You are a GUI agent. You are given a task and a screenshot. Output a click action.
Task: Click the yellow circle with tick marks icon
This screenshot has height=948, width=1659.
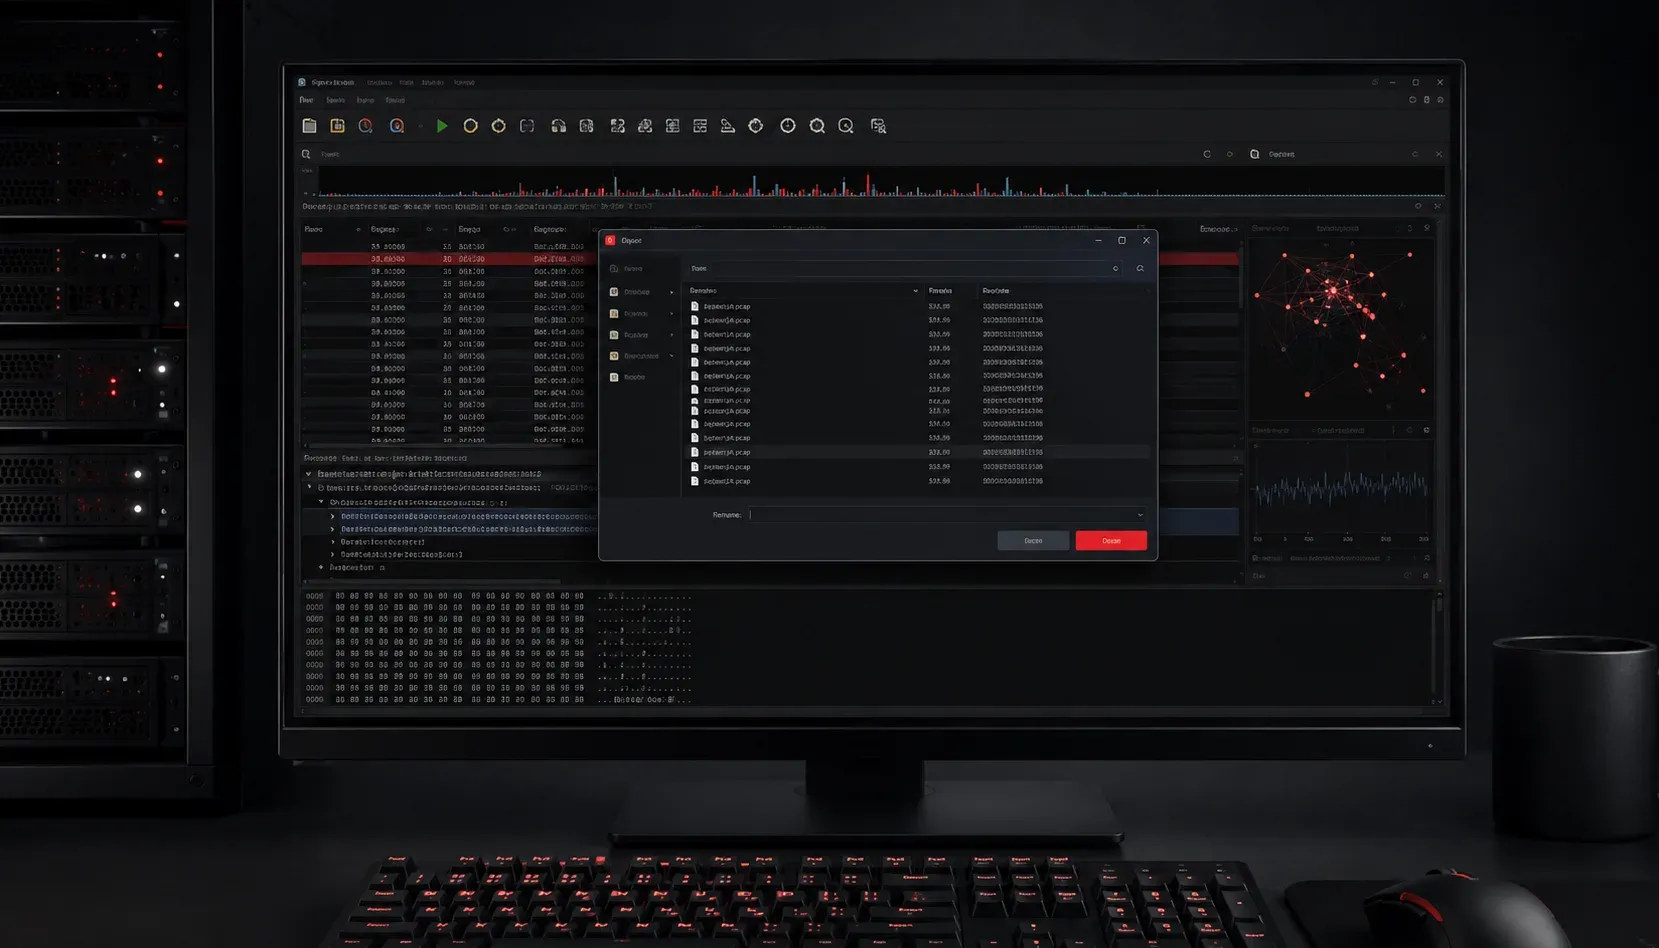click(498, 126)
